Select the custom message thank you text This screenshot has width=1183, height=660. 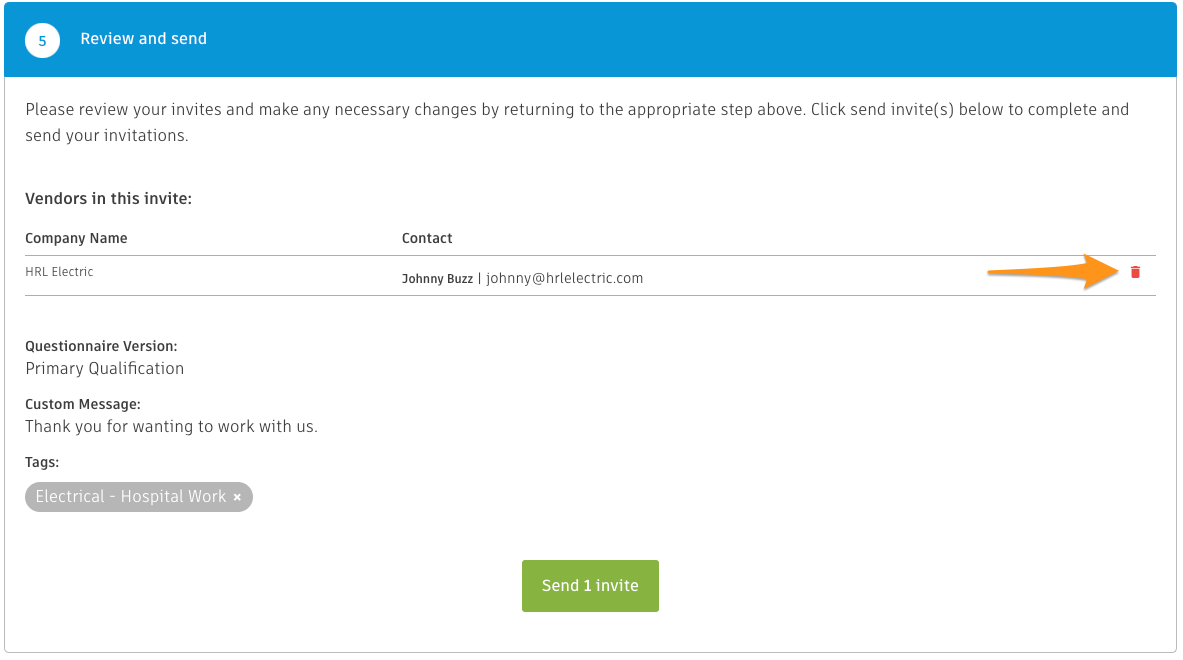tap(171, 426)
